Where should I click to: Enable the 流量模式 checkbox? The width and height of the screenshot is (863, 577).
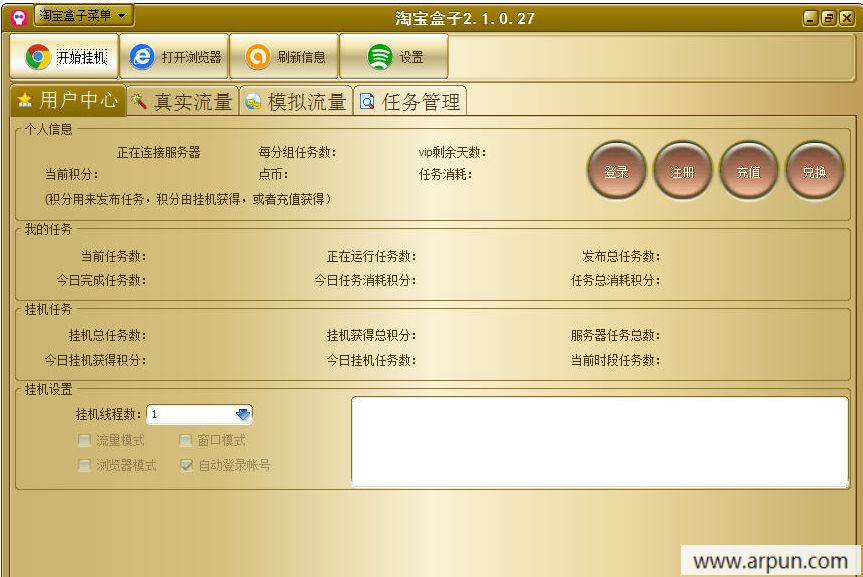pos(84,440)
